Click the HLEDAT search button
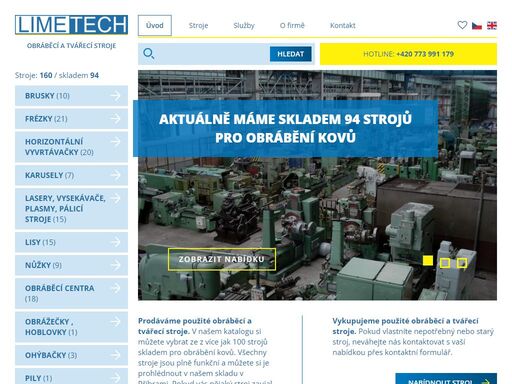 point(291,54)
